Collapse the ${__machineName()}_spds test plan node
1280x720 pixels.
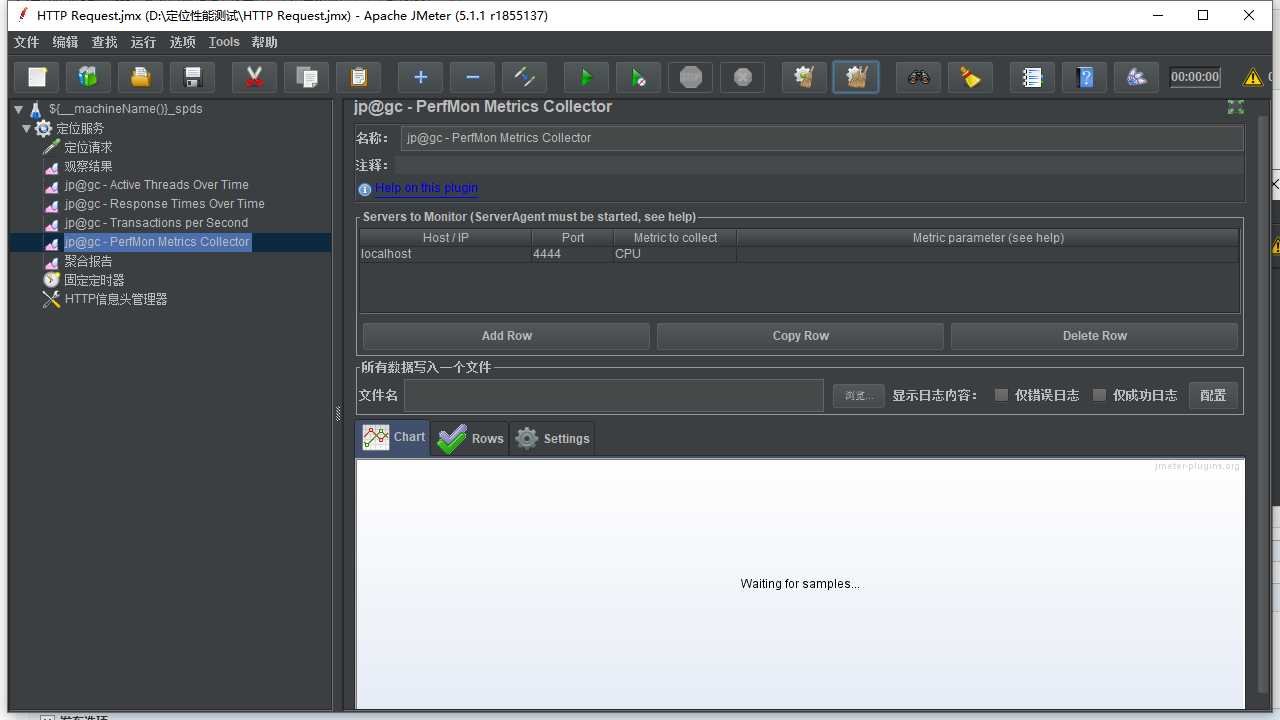19,109
